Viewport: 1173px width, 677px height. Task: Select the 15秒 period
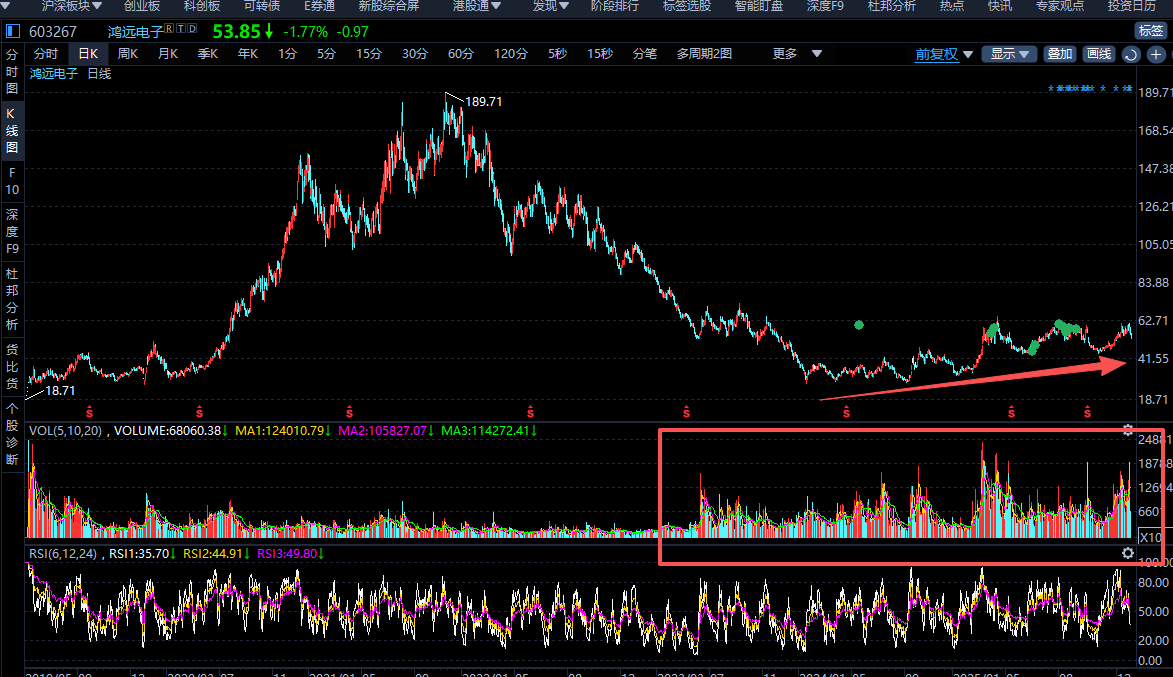click(x=600, y=54)
